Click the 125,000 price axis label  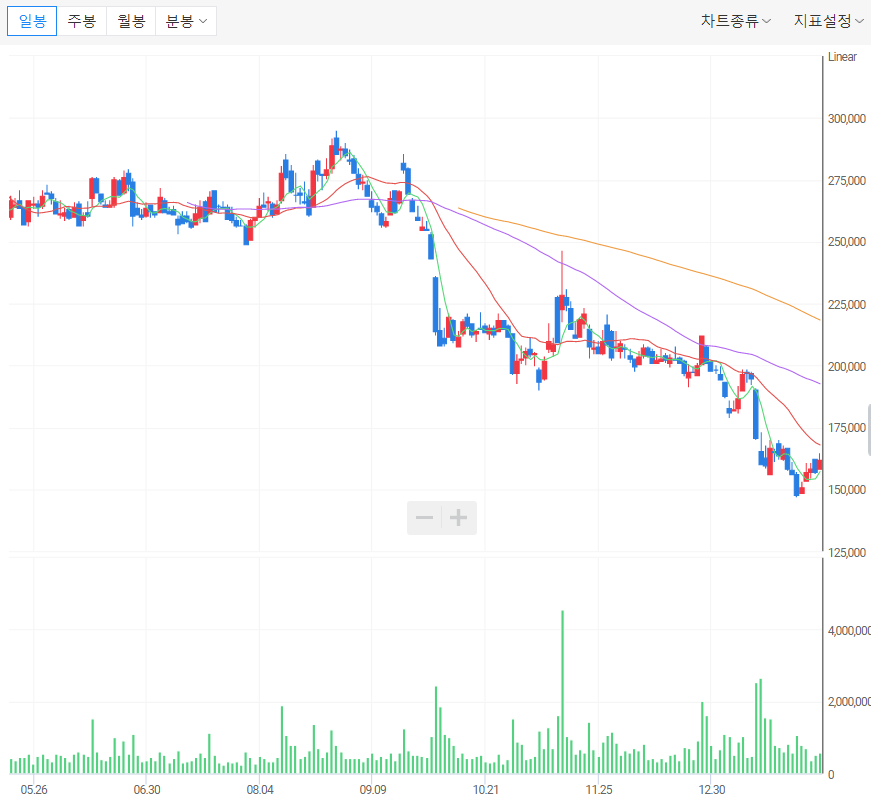pos(847,552)
